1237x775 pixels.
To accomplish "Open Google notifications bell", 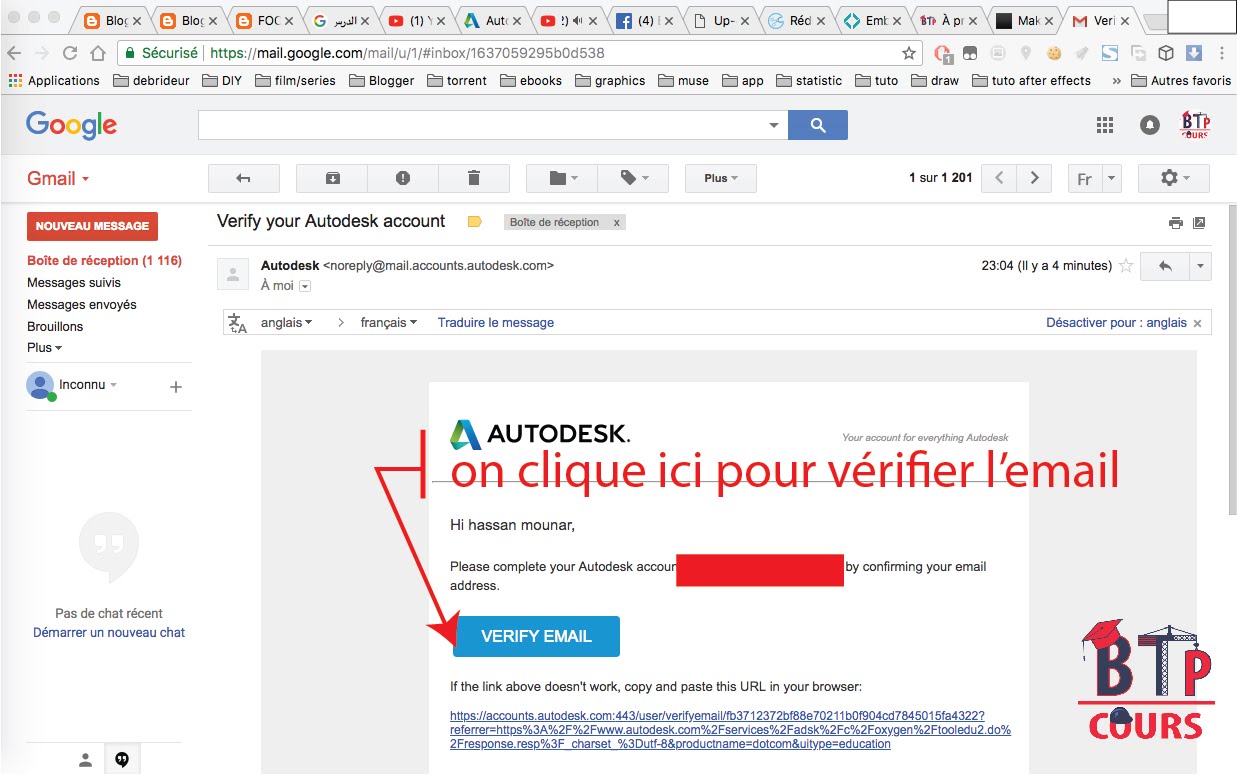I will 1150,125.
